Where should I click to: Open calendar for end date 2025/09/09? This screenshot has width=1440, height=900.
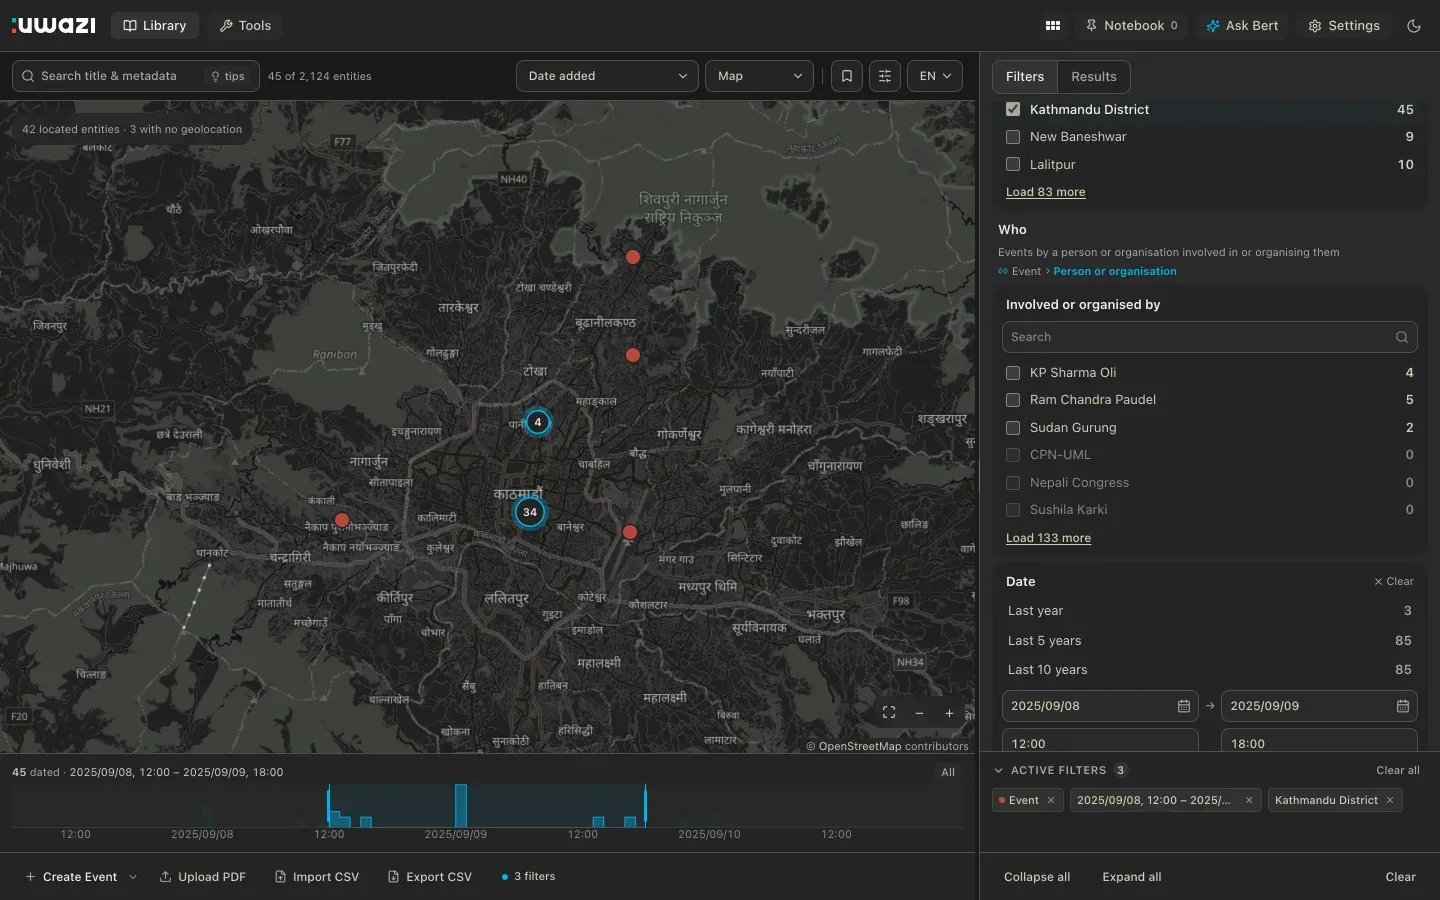[1403, 706]
